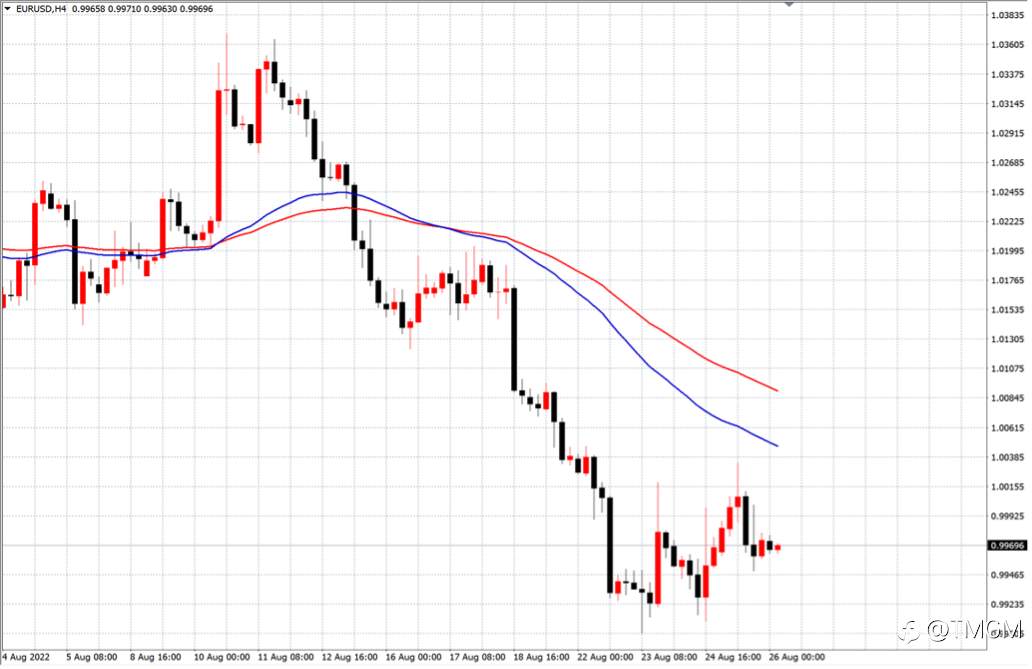1032x669 pixels.
Task: Click the 1.00615 price axis label
Action: click(1008, 428)
